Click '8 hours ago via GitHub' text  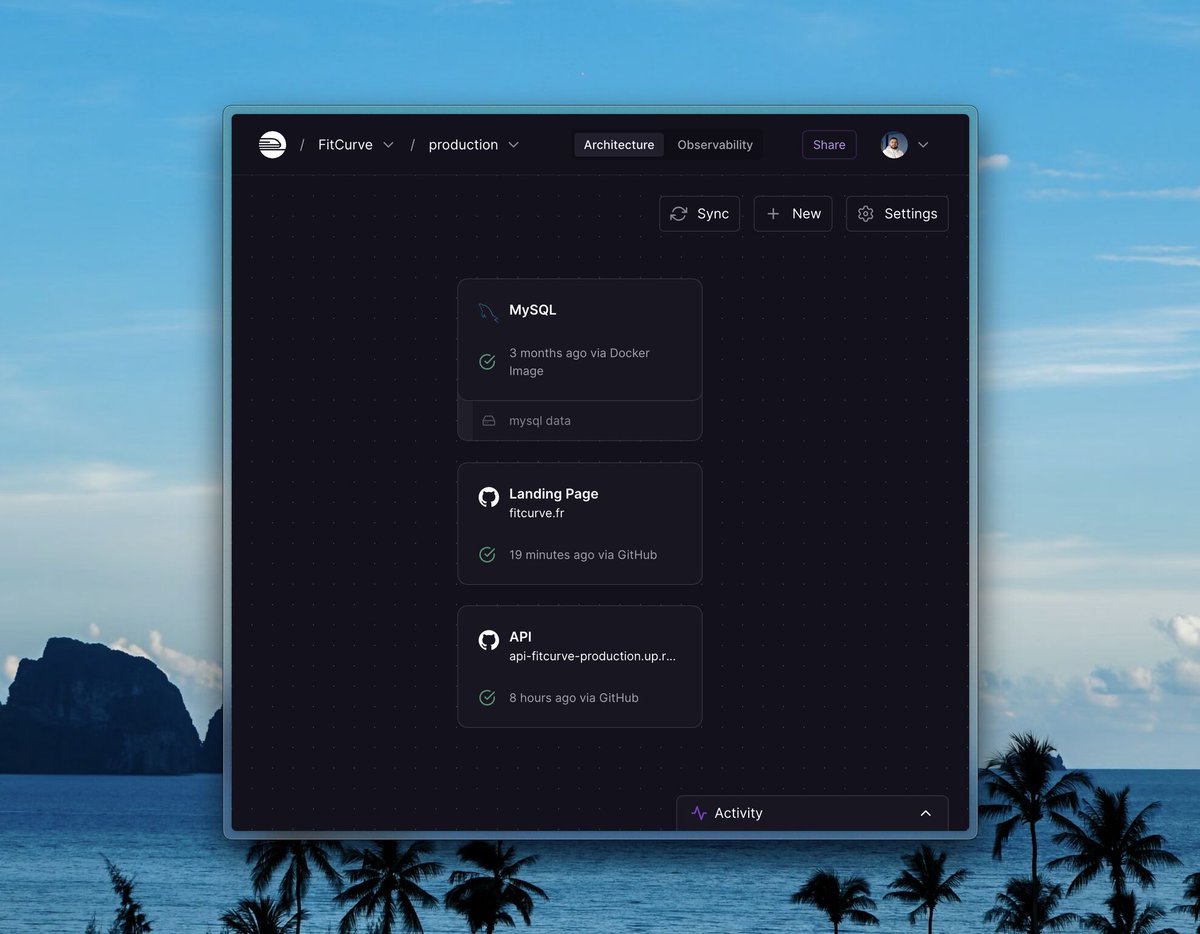(574, 698)
